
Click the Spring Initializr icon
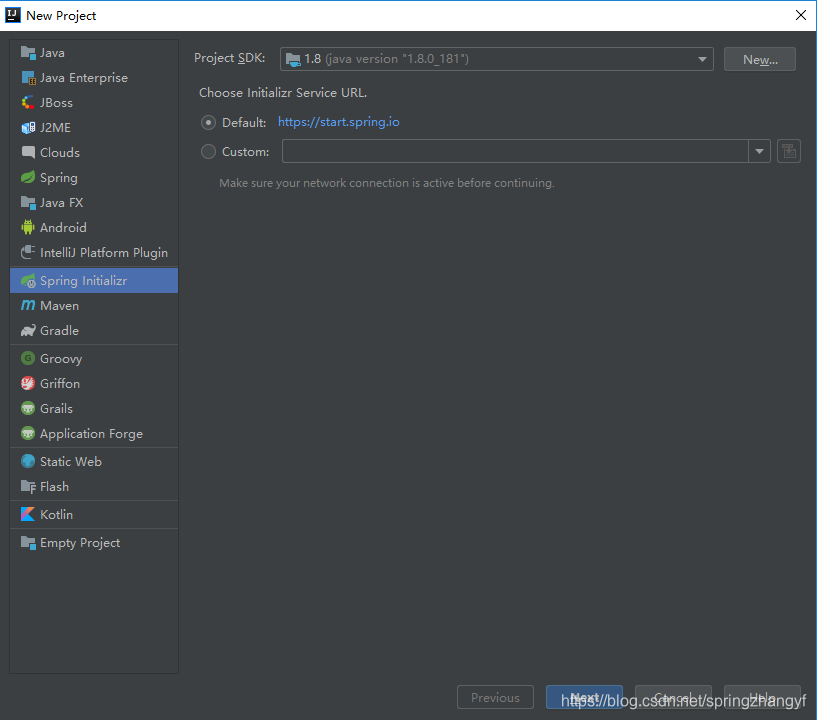(x=28, y=281)
